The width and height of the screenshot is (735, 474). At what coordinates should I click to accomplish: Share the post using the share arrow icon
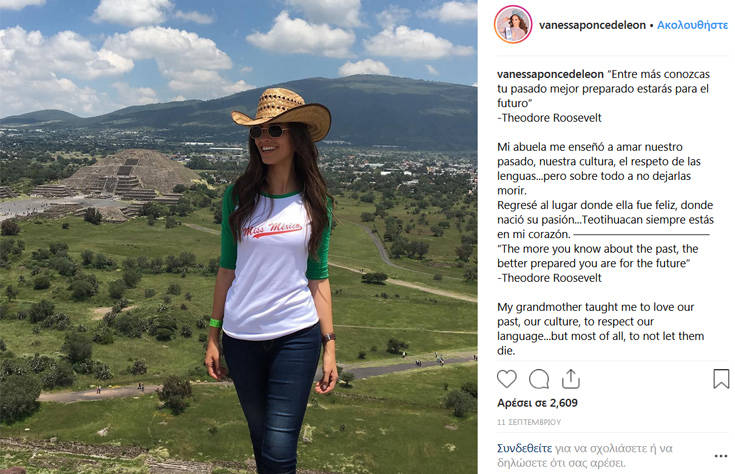(570, 378)
